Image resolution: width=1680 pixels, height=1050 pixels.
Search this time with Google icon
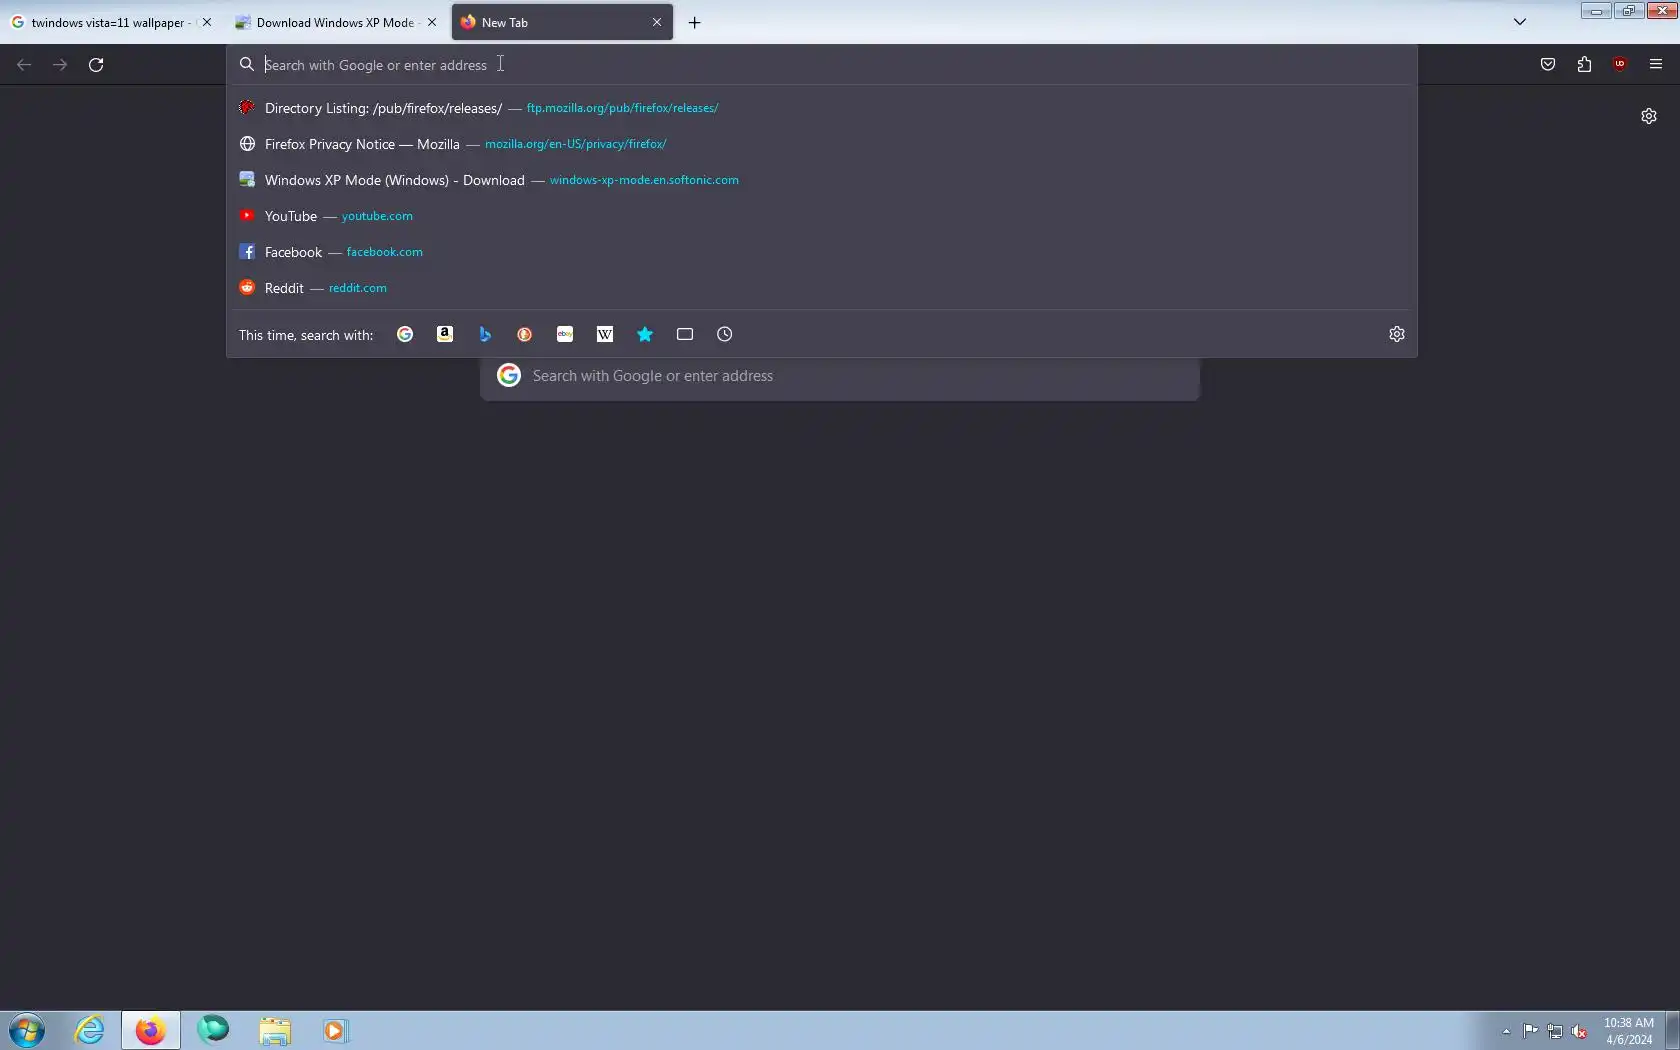tap(405, 334)
